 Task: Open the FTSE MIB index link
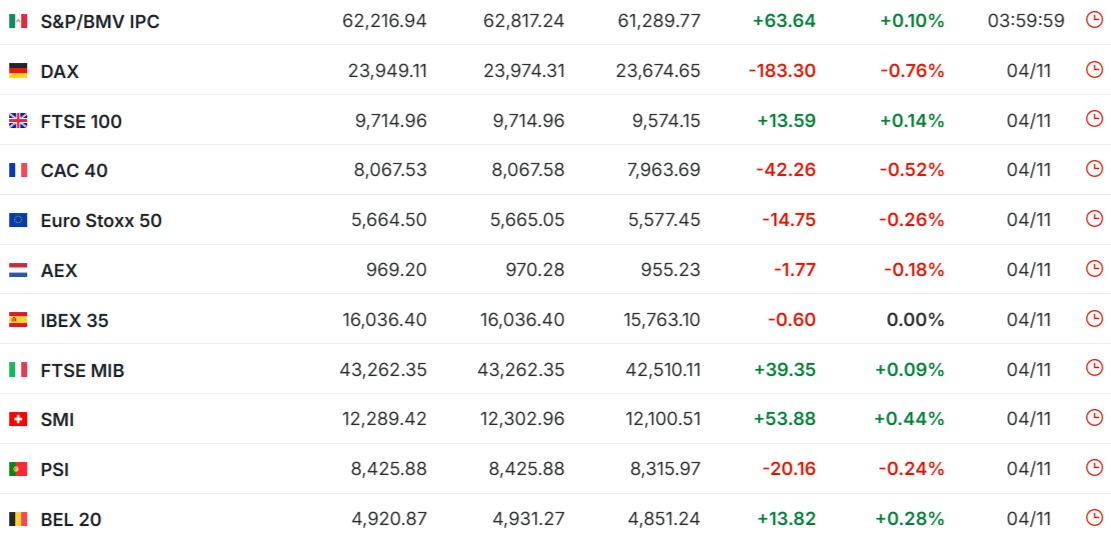click(82, 370)
